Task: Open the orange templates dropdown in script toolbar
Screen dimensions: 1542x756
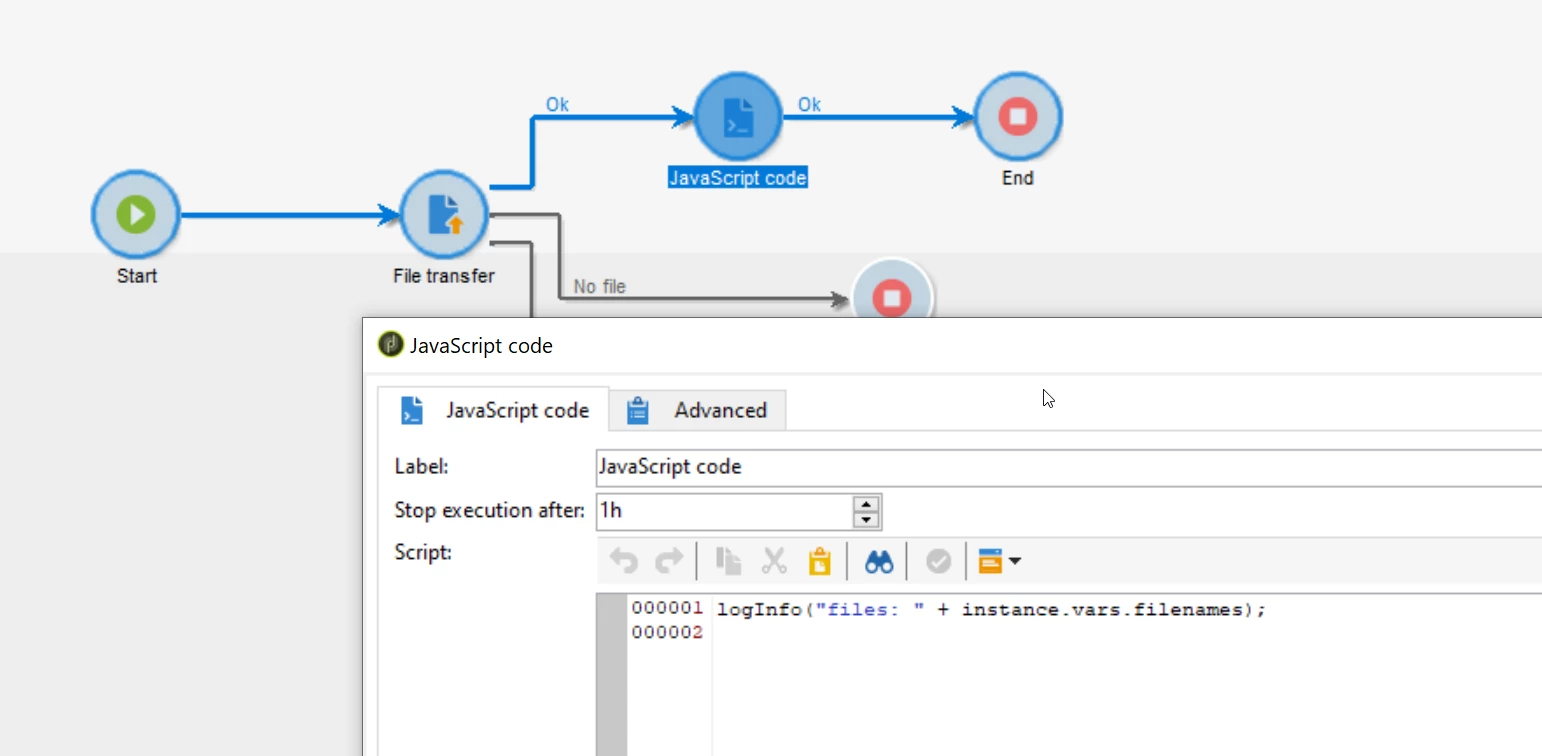Action: tap(999, 561)
